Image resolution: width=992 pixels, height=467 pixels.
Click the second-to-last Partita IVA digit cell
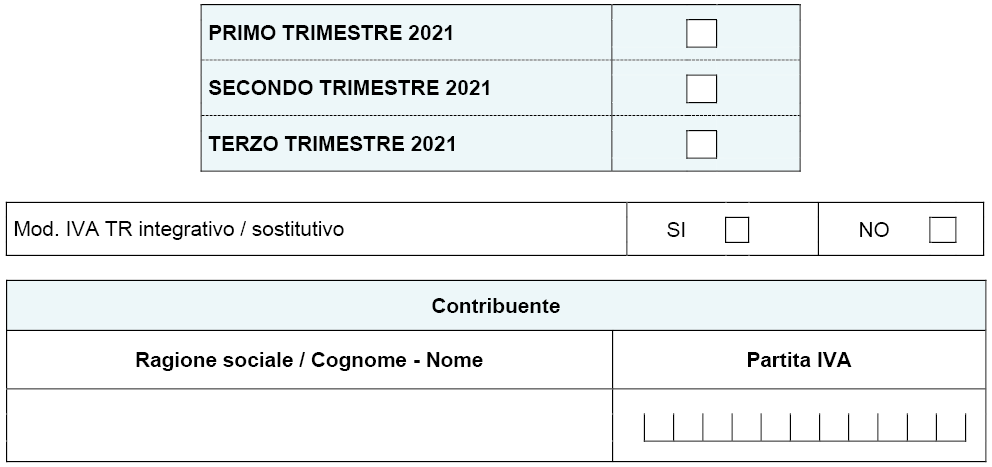coord(922,427)
